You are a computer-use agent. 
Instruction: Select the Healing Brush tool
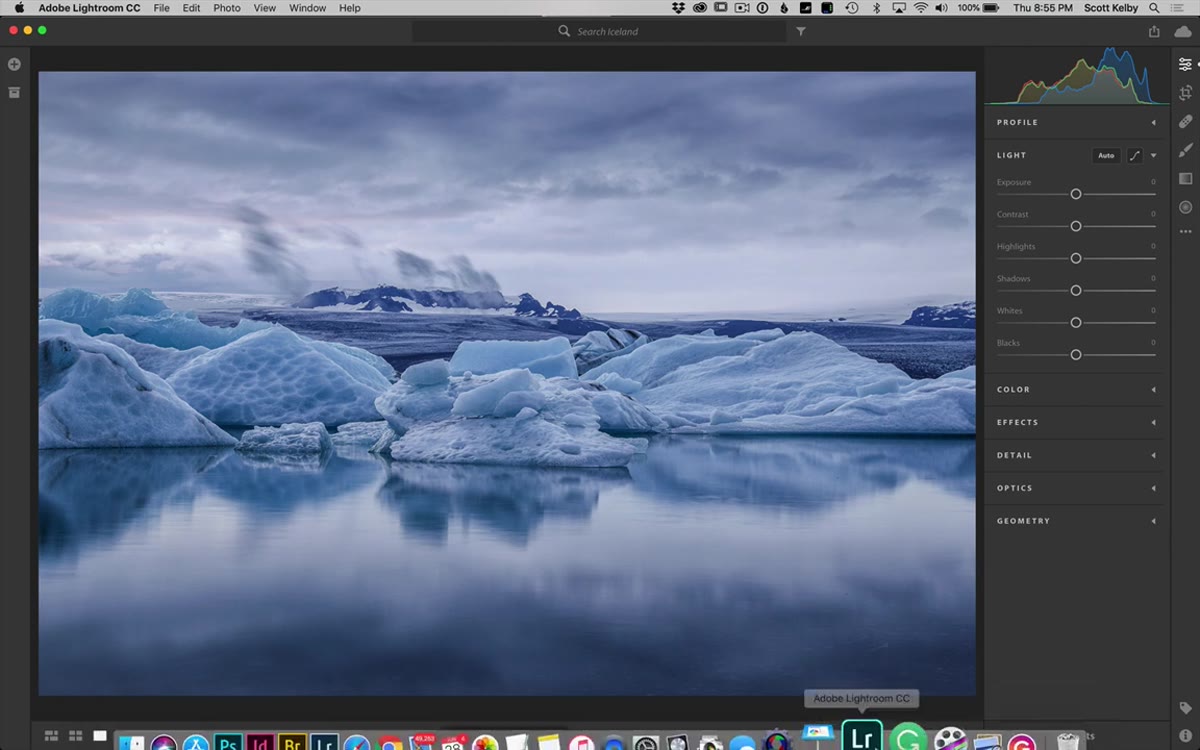[1185, 121]
